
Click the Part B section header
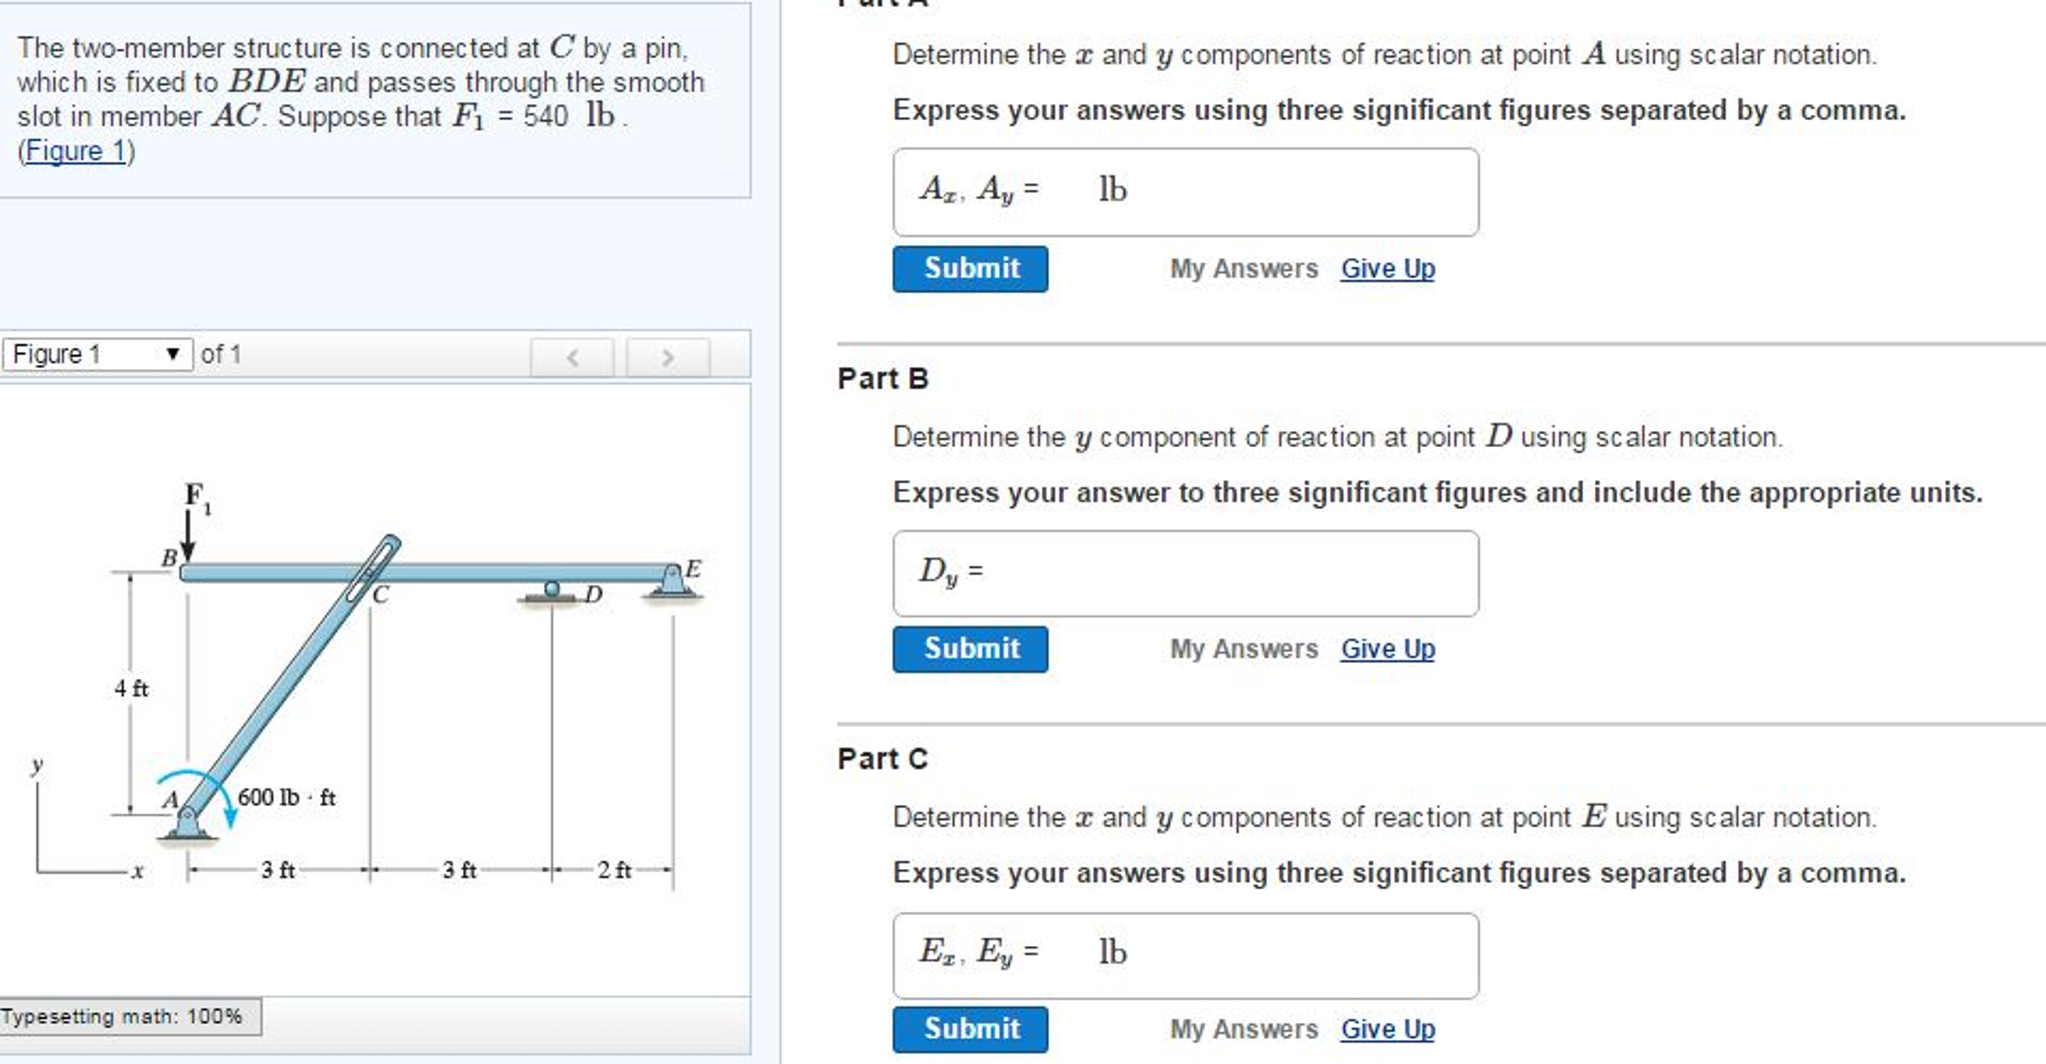pos(881,378)
